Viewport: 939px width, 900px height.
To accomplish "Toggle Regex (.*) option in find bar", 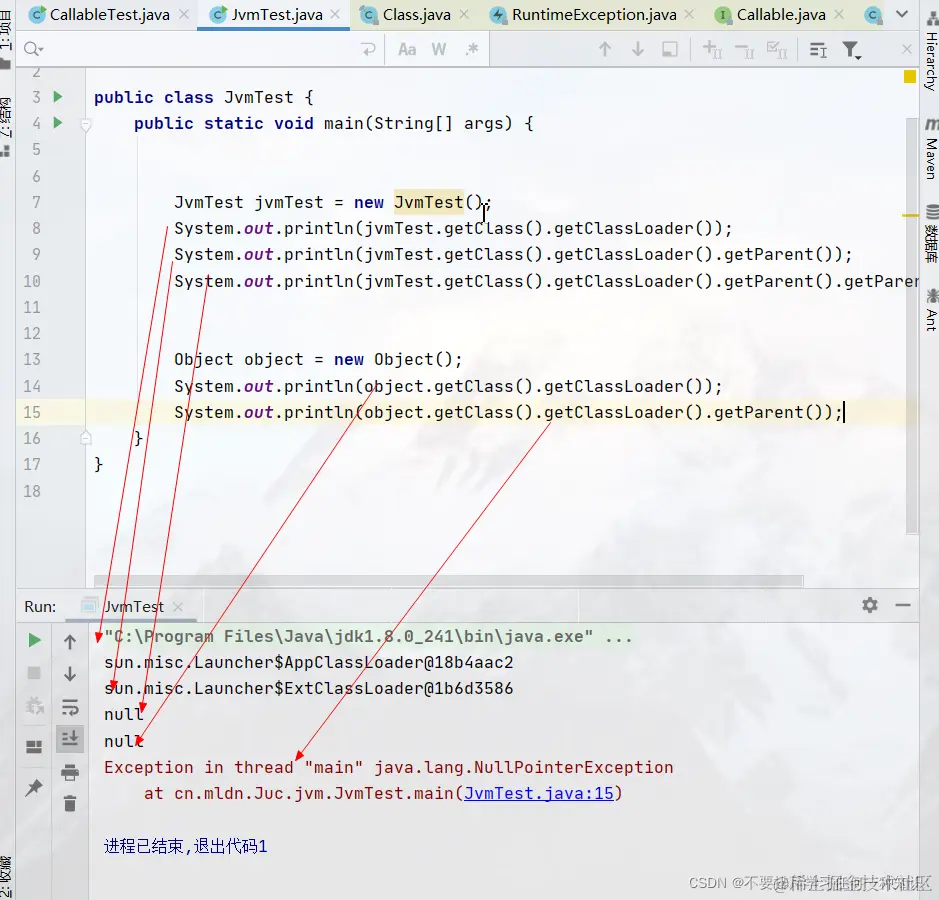I will click(472, 49).
